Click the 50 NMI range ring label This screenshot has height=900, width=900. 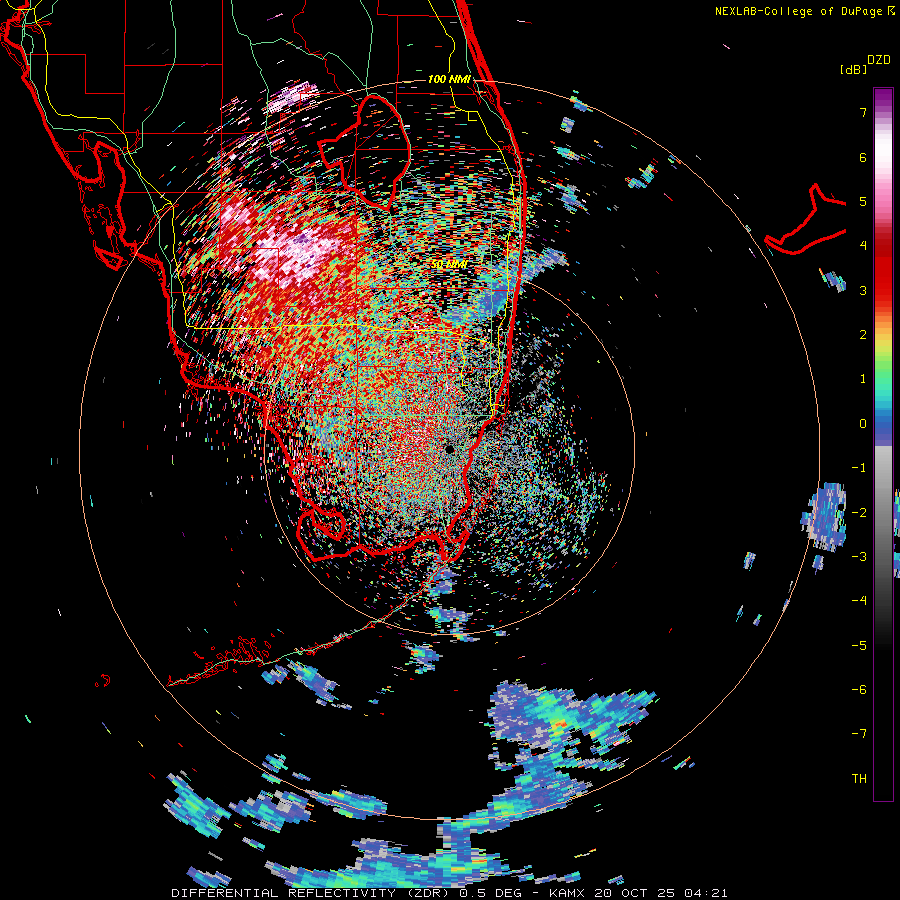coord(449,264)
